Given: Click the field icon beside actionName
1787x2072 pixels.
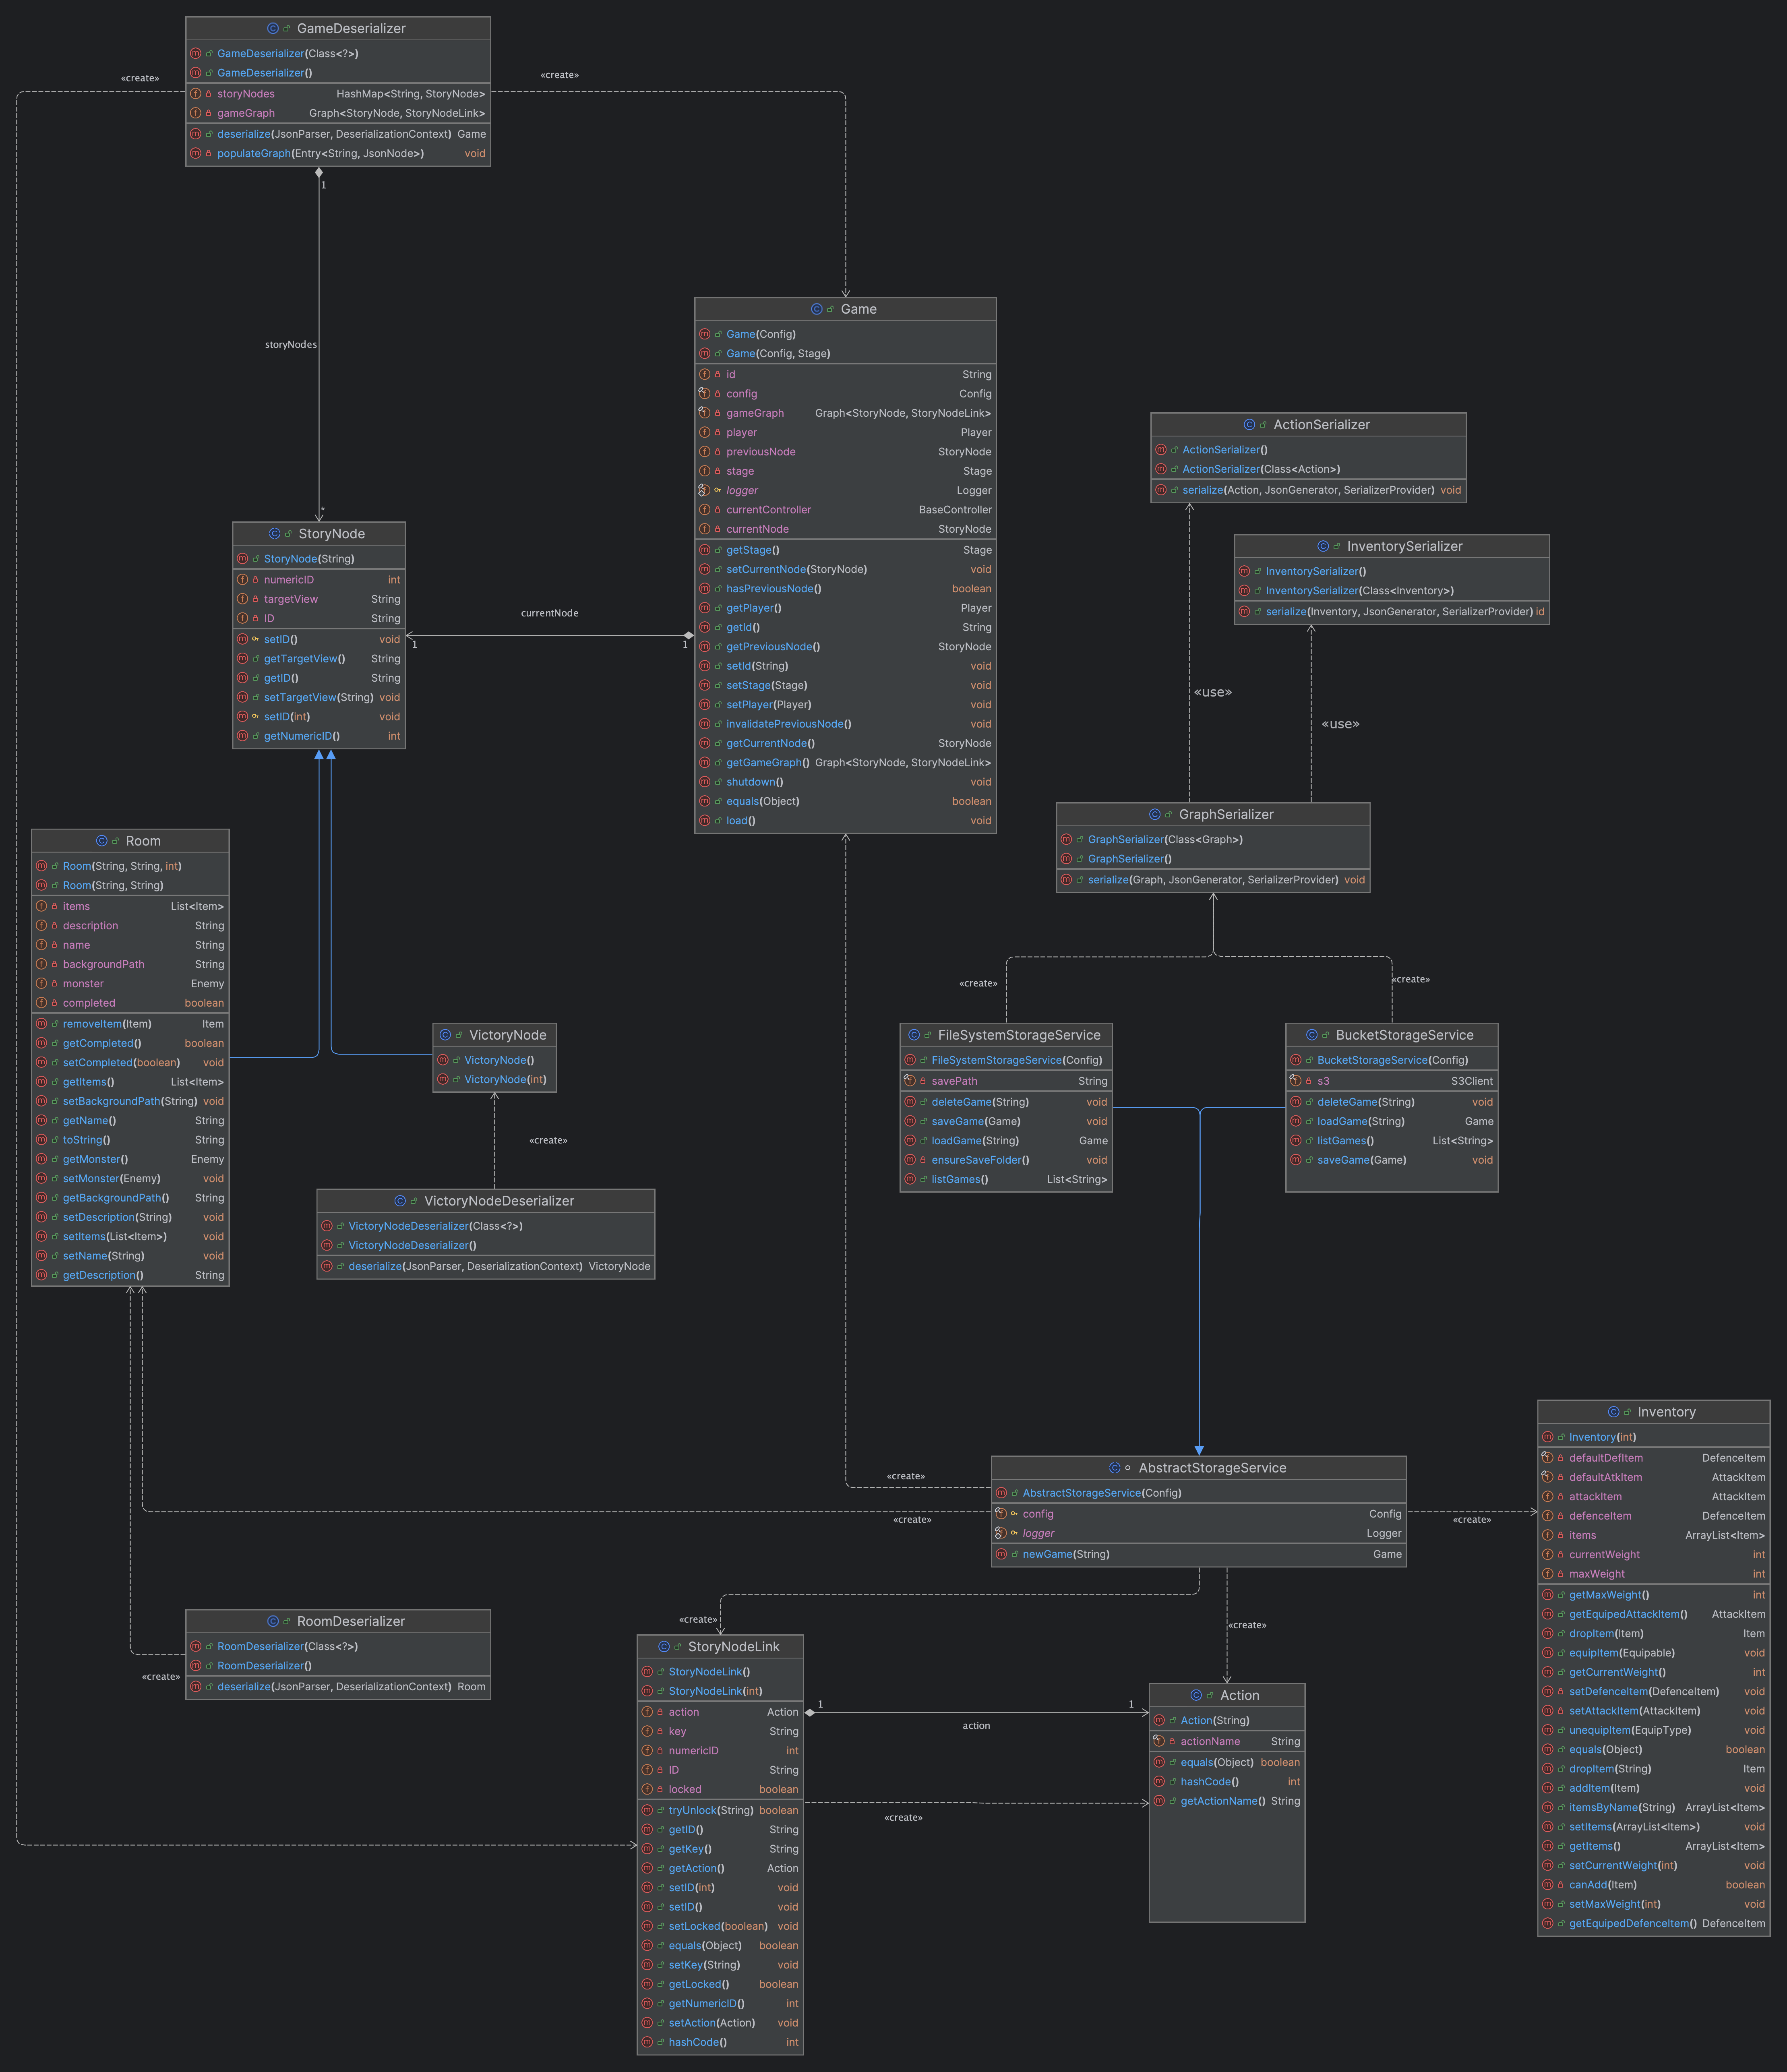Looking at the screenshot, I should click(x=1159, y=1741).
